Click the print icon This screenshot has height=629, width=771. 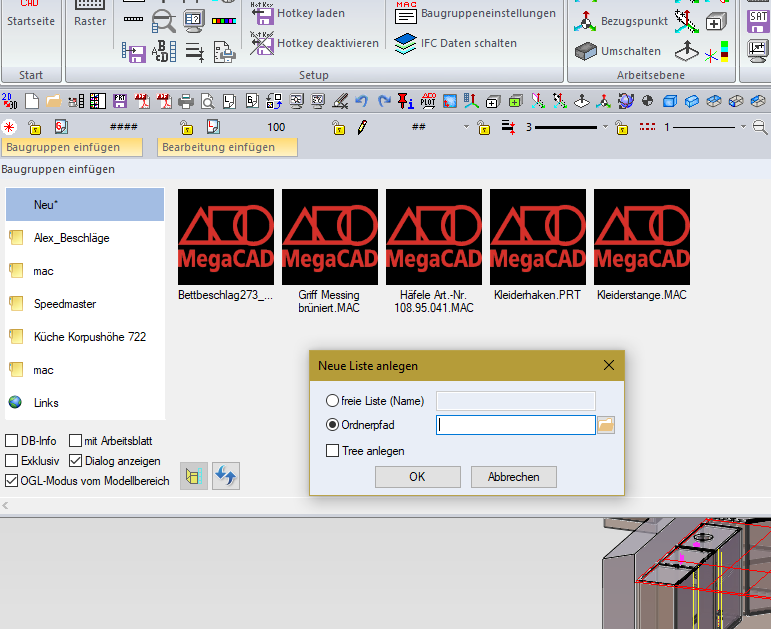tap(186, 101)
